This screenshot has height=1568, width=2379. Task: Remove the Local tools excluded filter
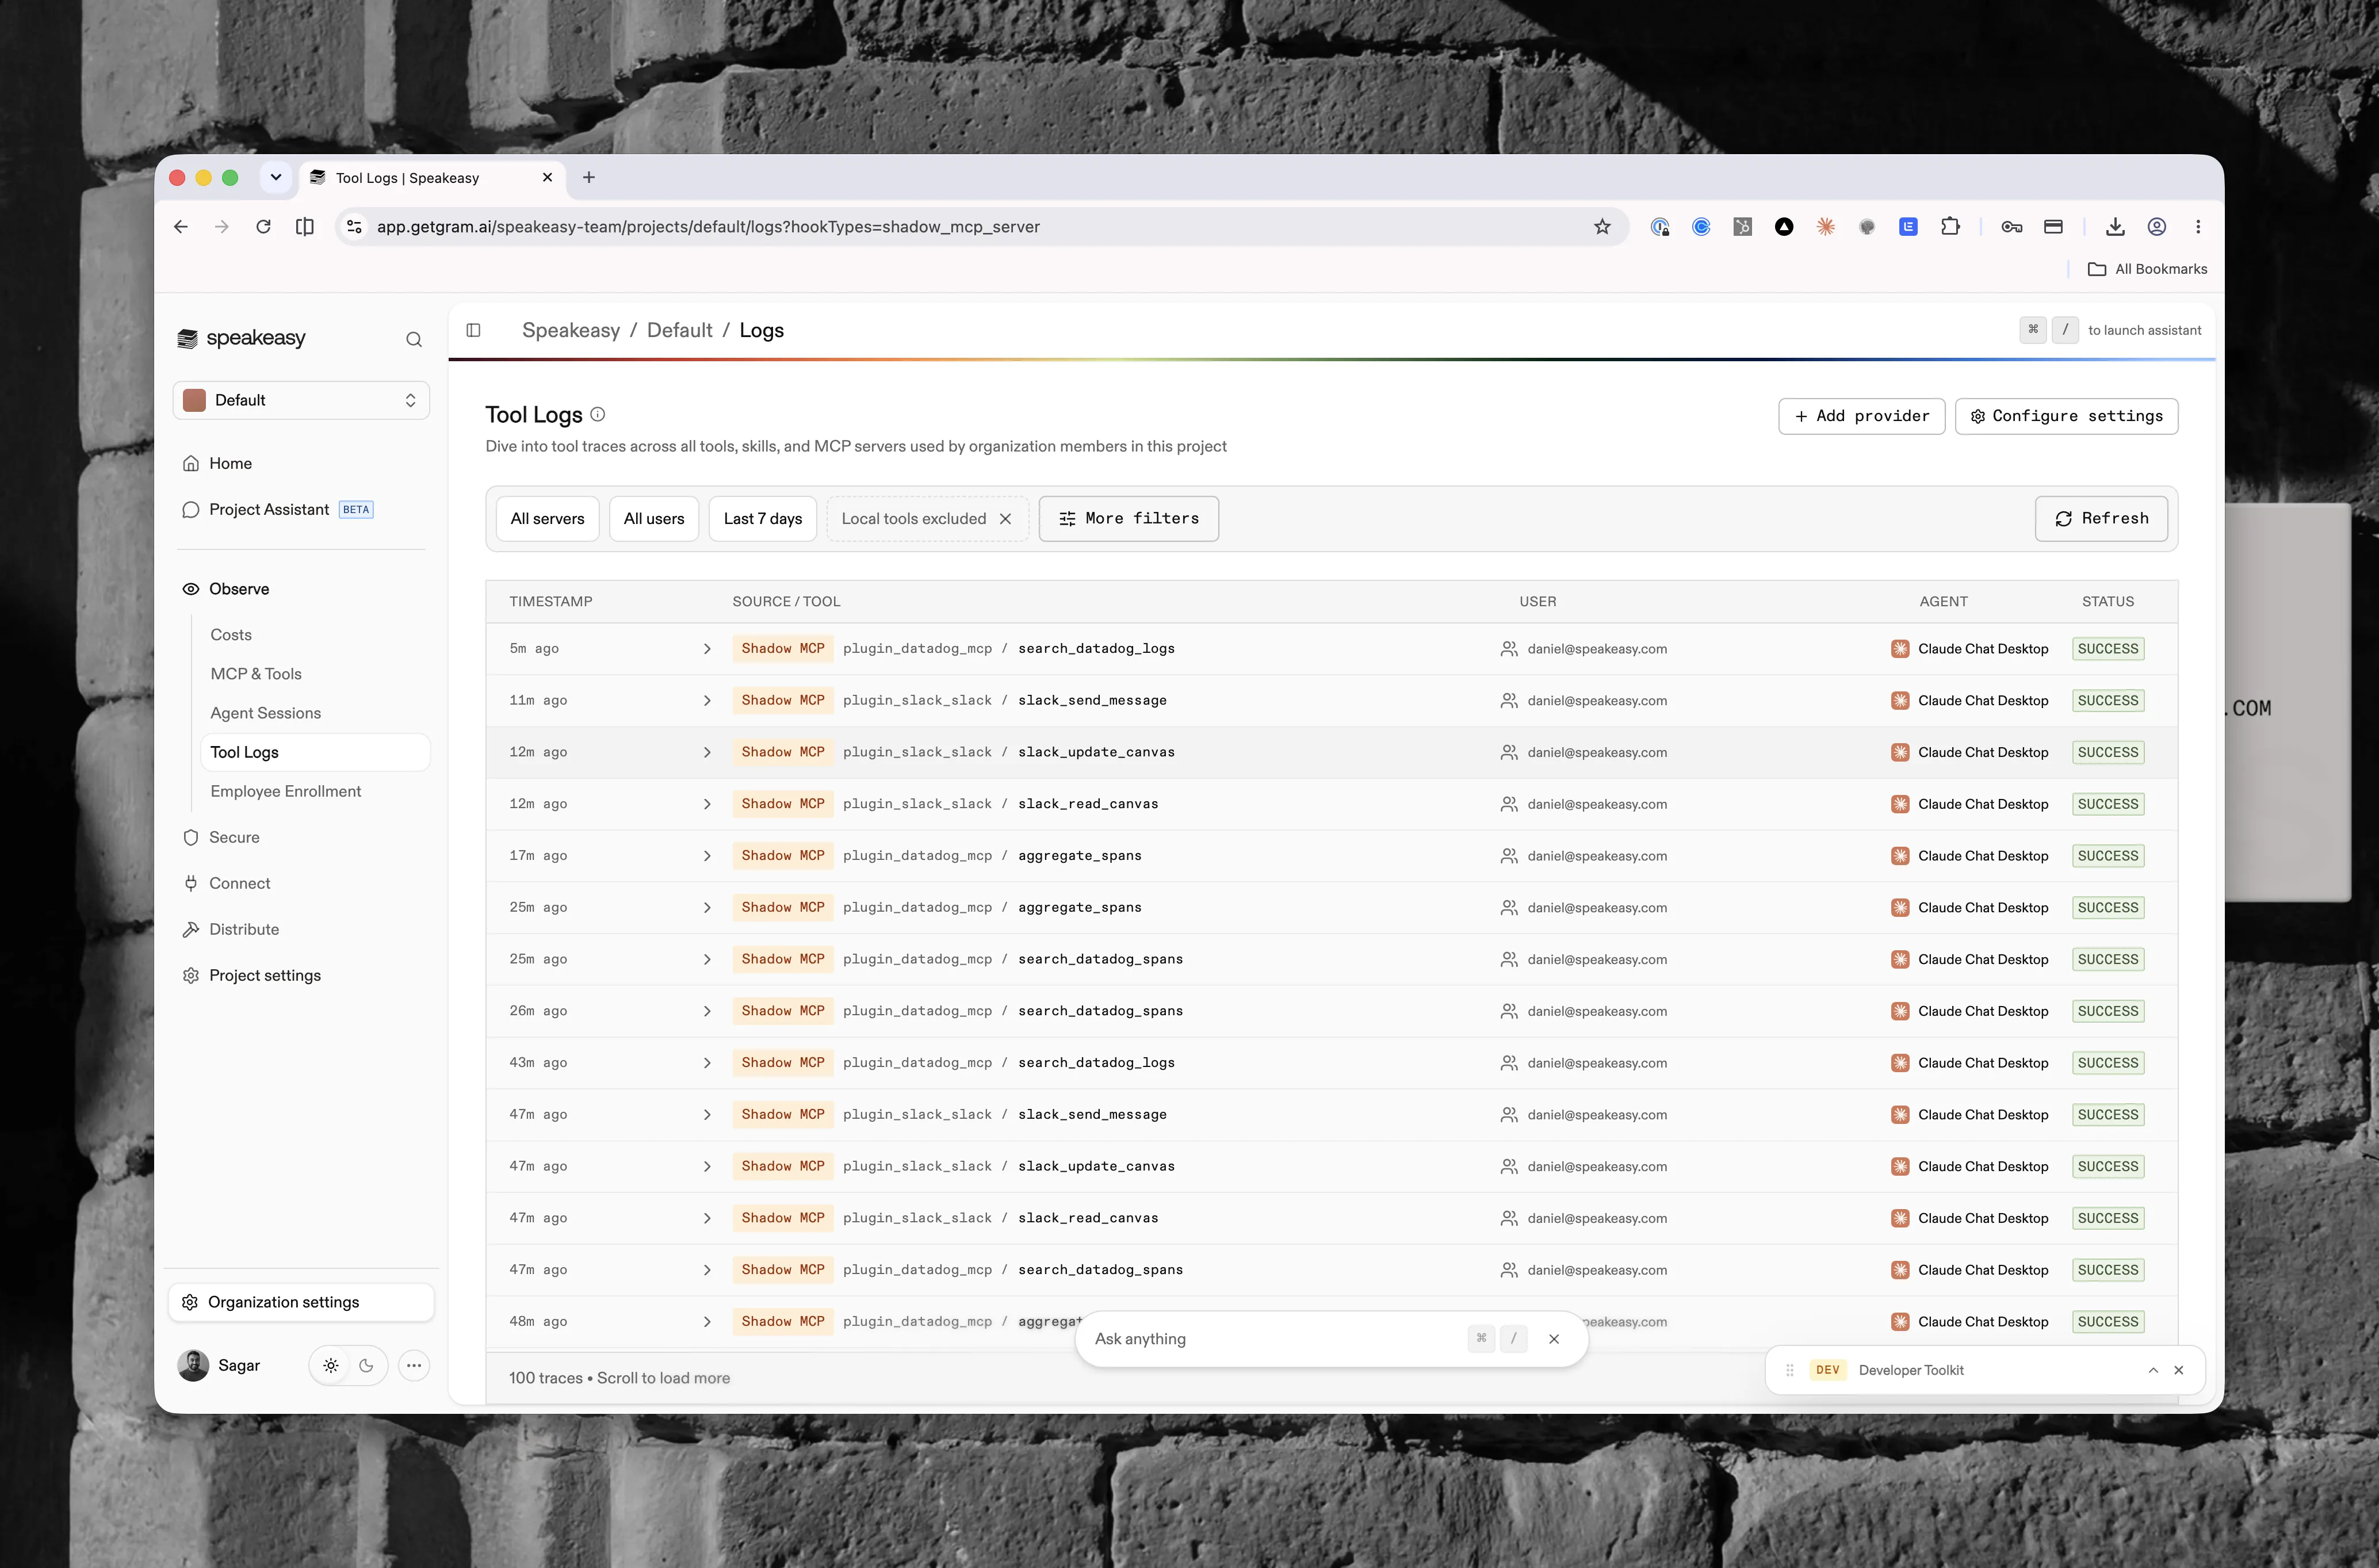coord(1005,518)
